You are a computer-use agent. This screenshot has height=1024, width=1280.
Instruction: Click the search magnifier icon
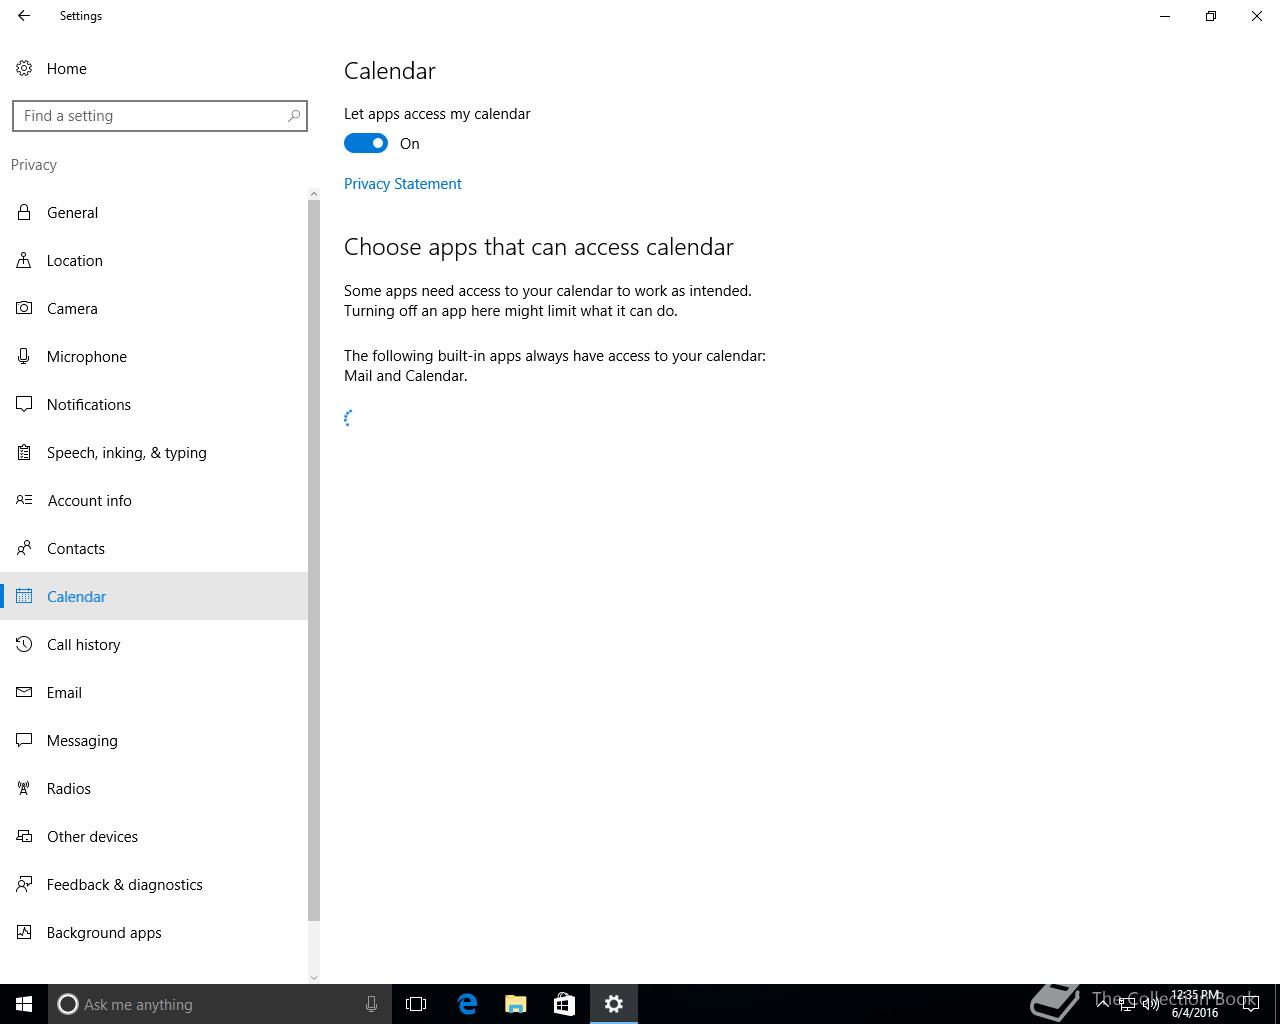(294, 116)
